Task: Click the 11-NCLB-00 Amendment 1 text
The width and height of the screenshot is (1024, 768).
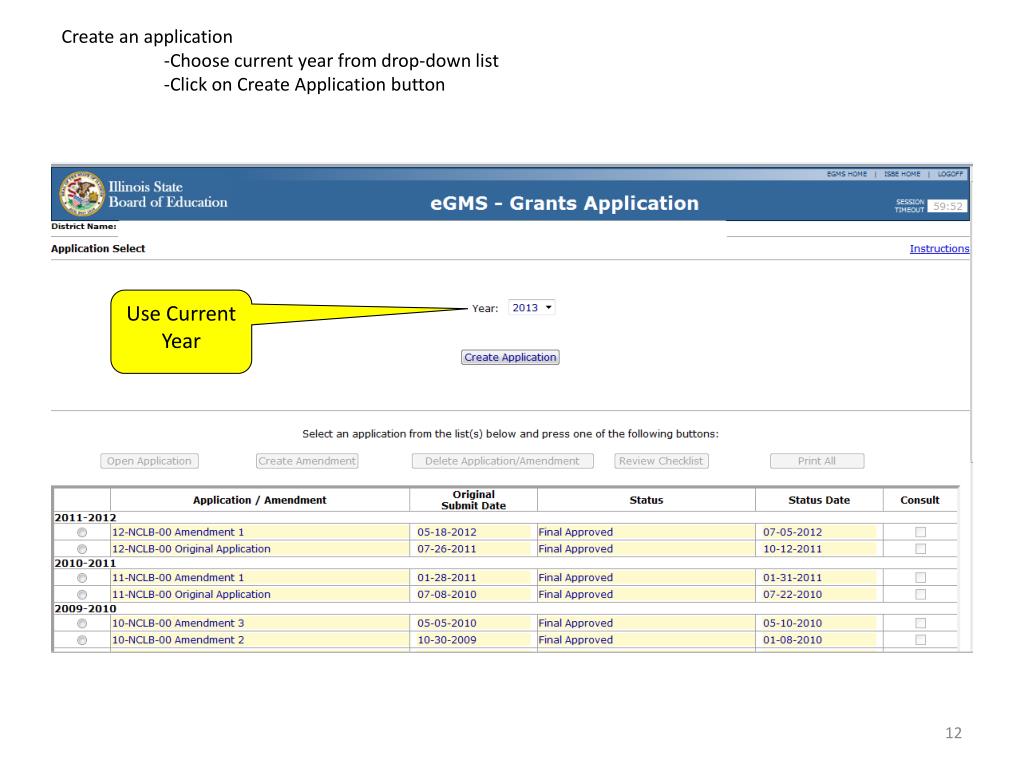Action: (178, 578)
